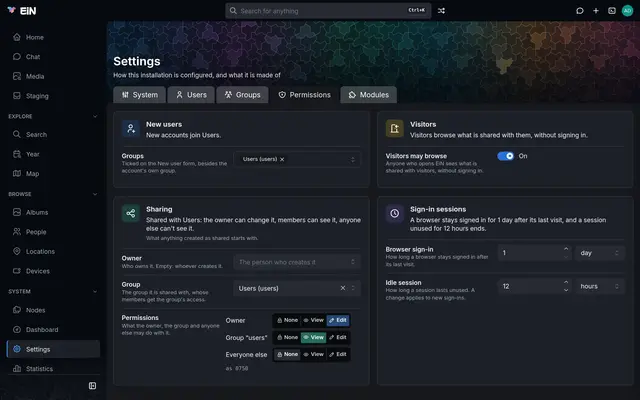Set Everyone else permission to Edit
The width and height of the screenshot is (640, 400).
[338, 355]
